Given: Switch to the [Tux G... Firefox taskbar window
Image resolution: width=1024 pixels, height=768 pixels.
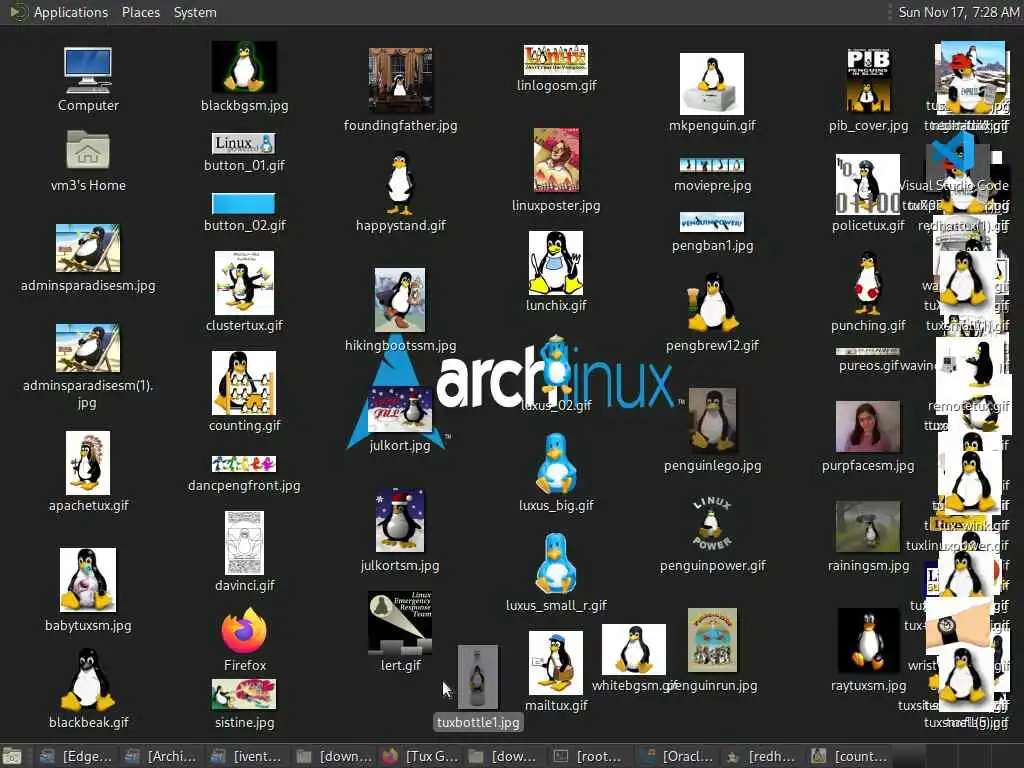Looking at the screenshot, I should coord(420,756).
